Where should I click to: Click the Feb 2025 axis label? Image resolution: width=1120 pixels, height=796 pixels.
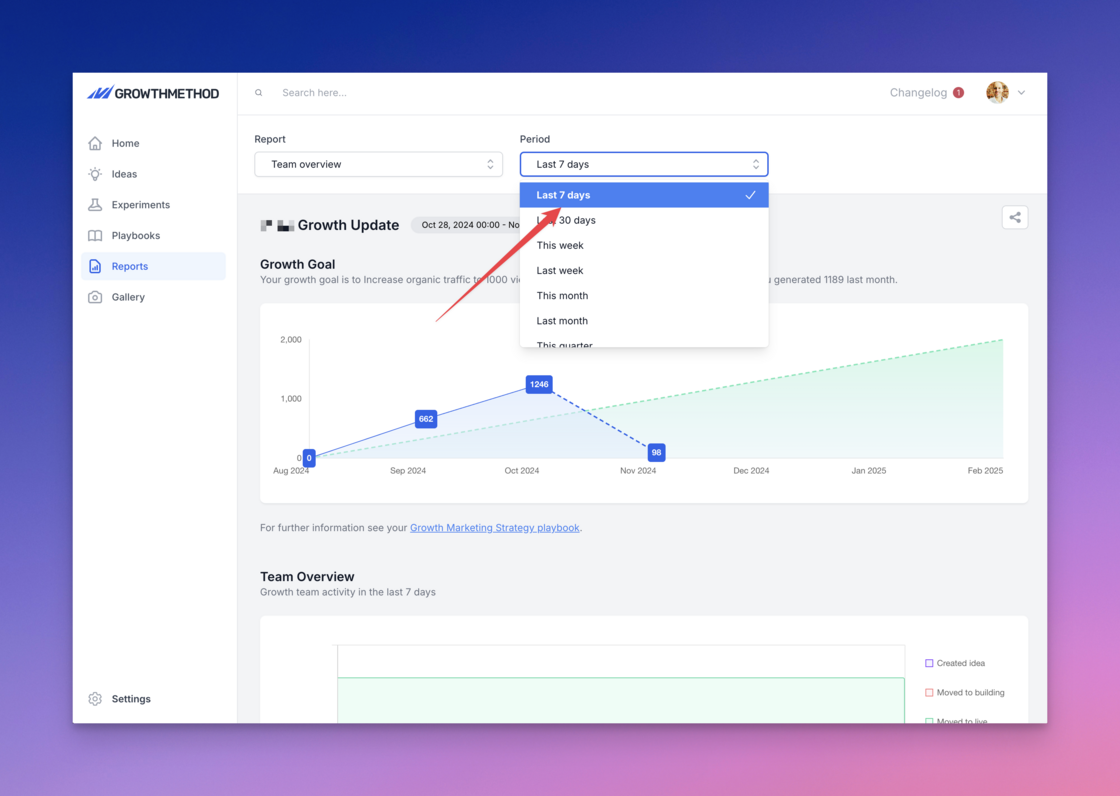click(x=985, y=470)
